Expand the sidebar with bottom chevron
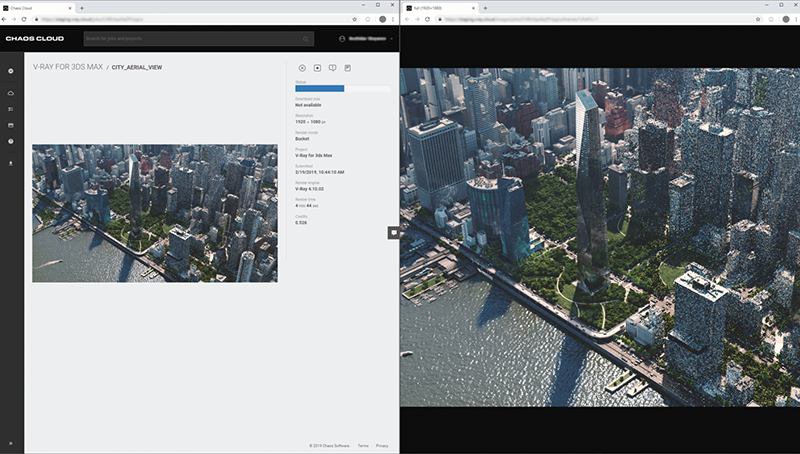 [11, 443]
